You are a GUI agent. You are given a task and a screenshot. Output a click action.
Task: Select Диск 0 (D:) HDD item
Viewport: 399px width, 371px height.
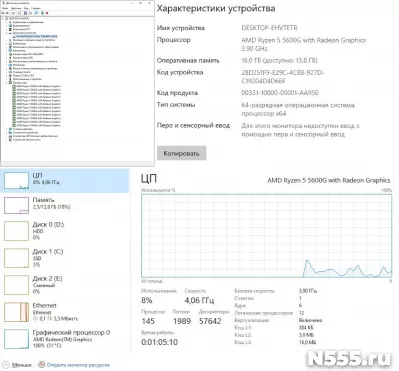[64, 231]
